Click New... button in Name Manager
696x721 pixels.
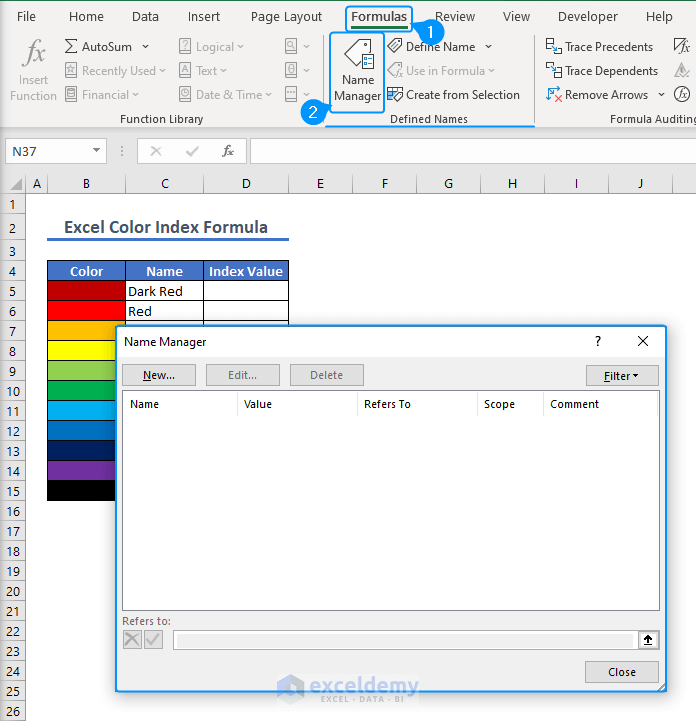pyautogui.click(x=159, y=375)
